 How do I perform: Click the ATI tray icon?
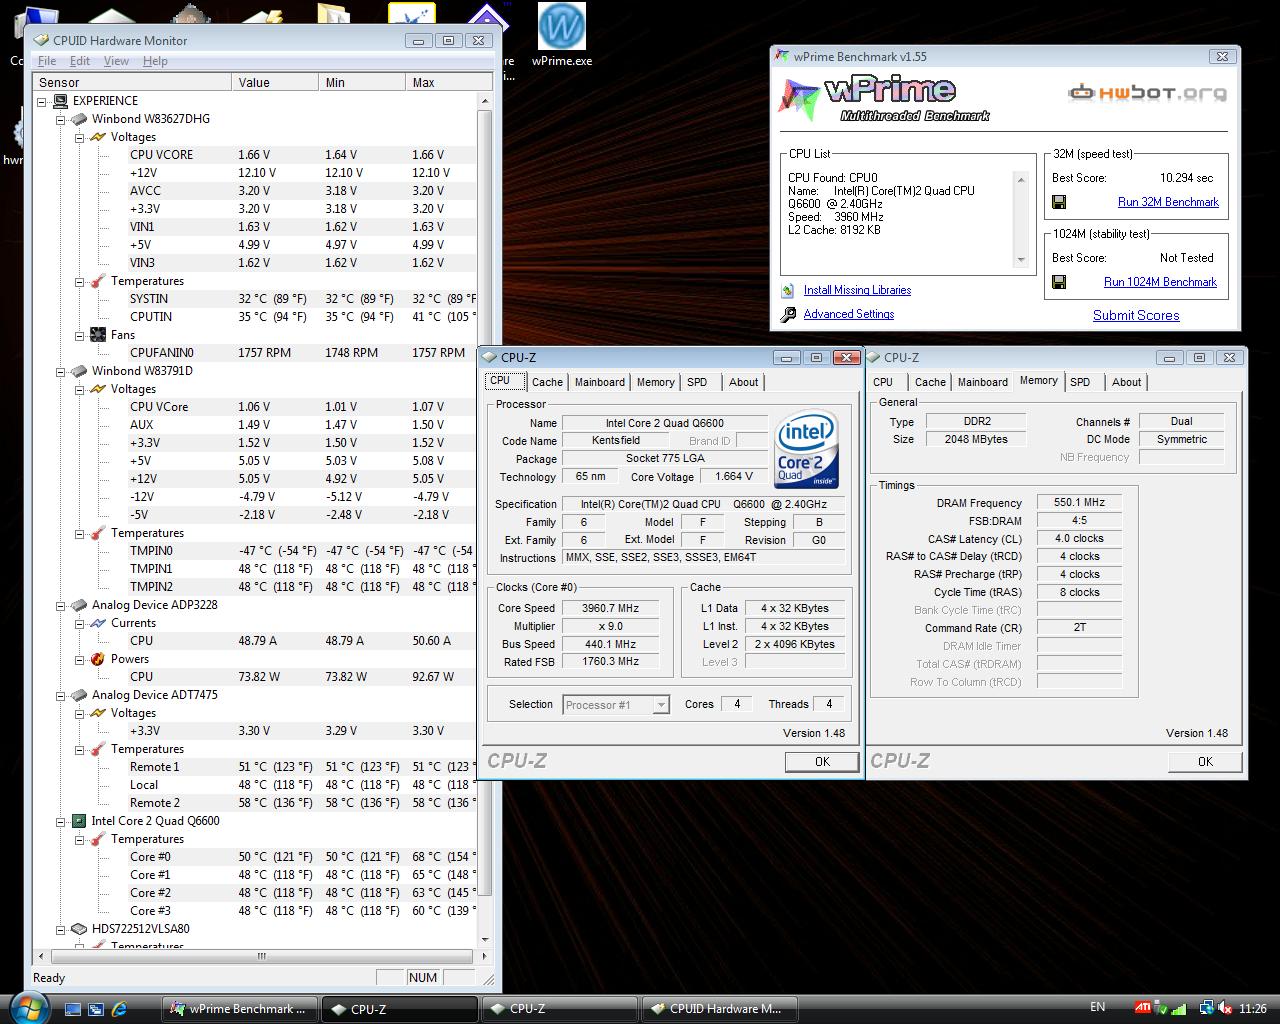tap(1141, 1008)
